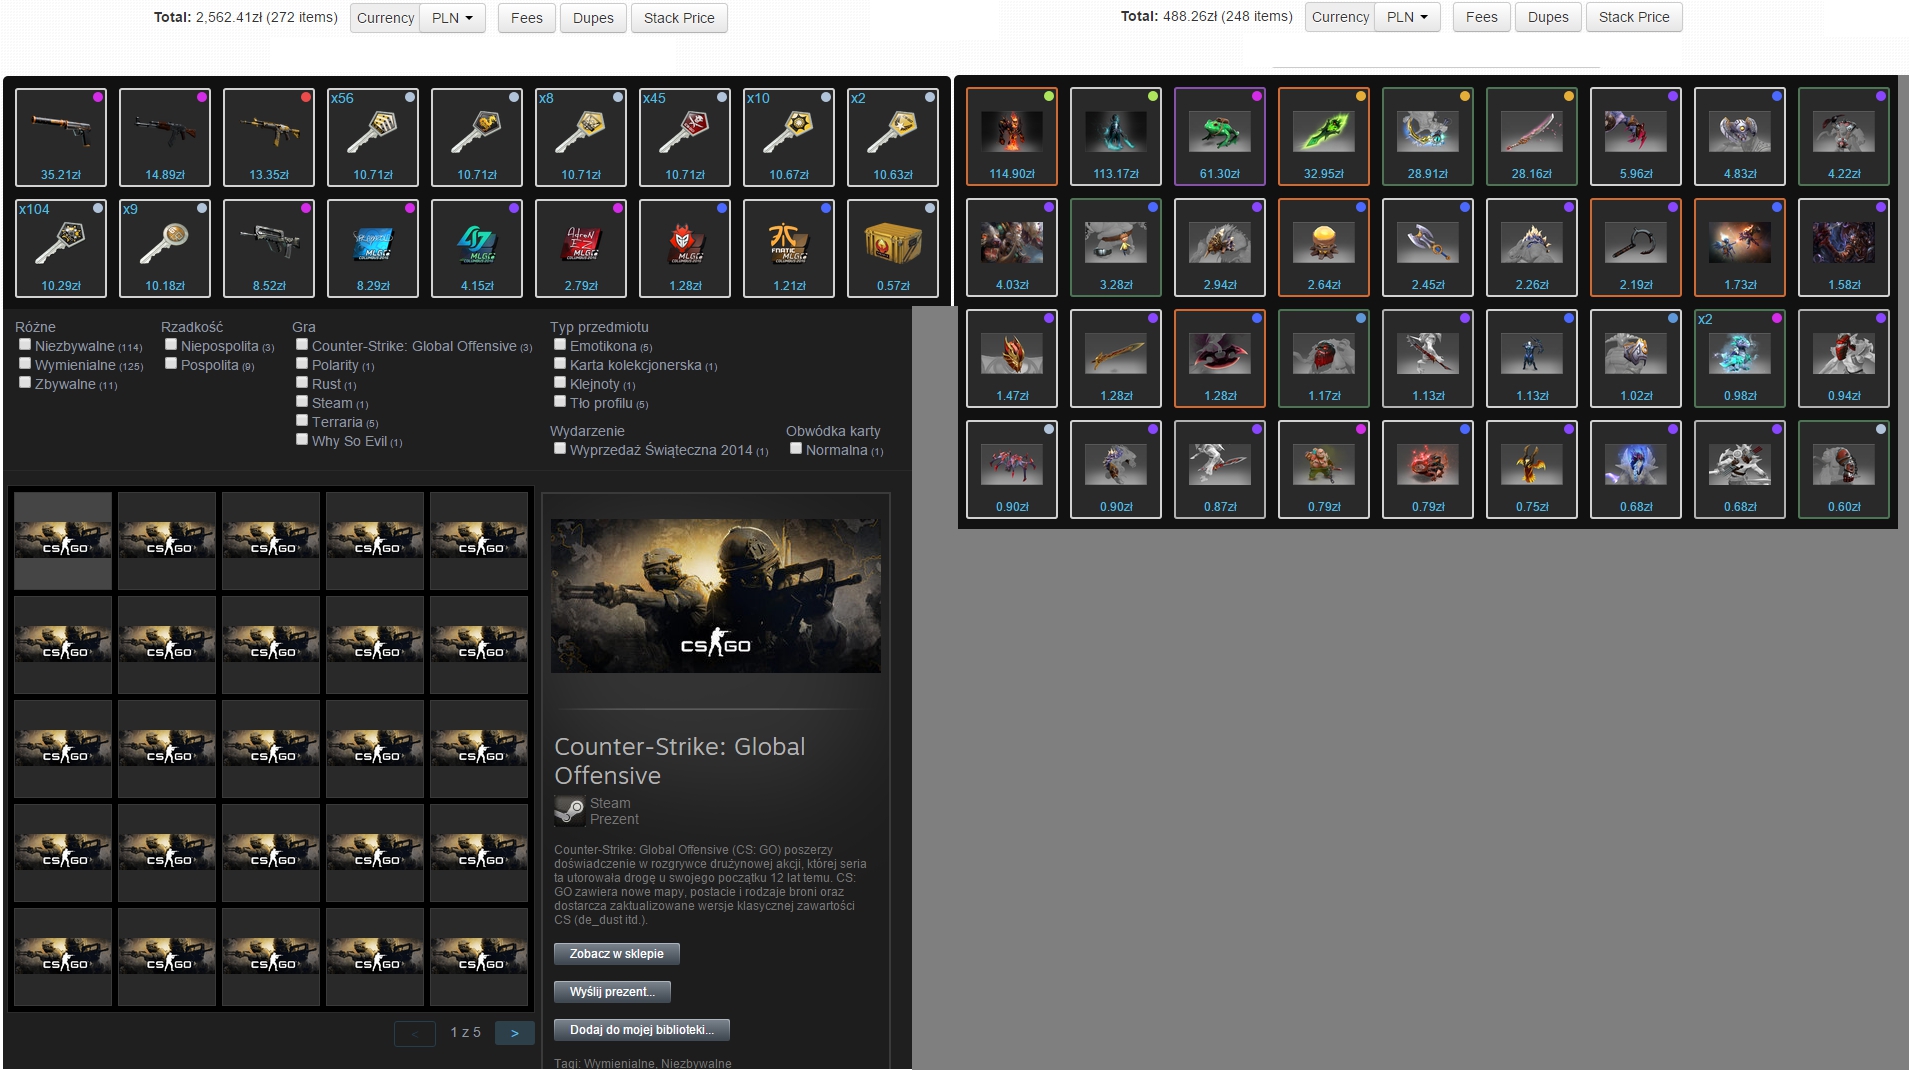Select the x104 key stack priced 10.29zł
Viewport: 1909px width, 1070px height.
tap(61, 247)
